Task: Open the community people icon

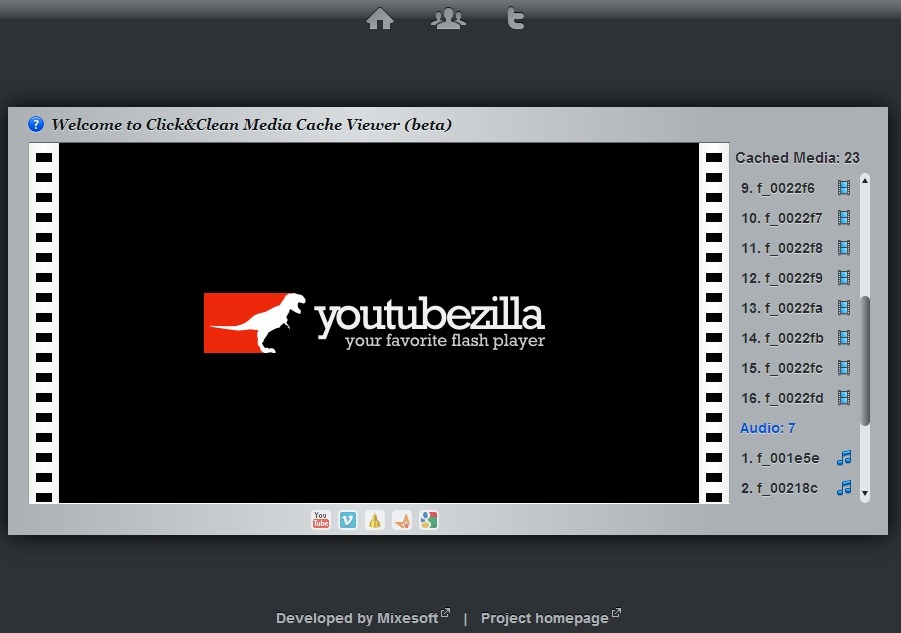Action: coord(448,19)
